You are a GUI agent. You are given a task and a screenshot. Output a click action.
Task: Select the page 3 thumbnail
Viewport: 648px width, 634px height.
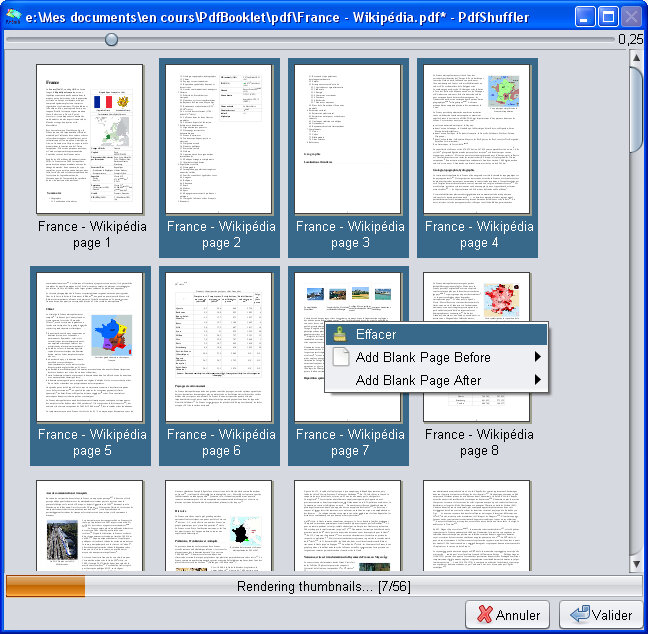coord(348,139)
